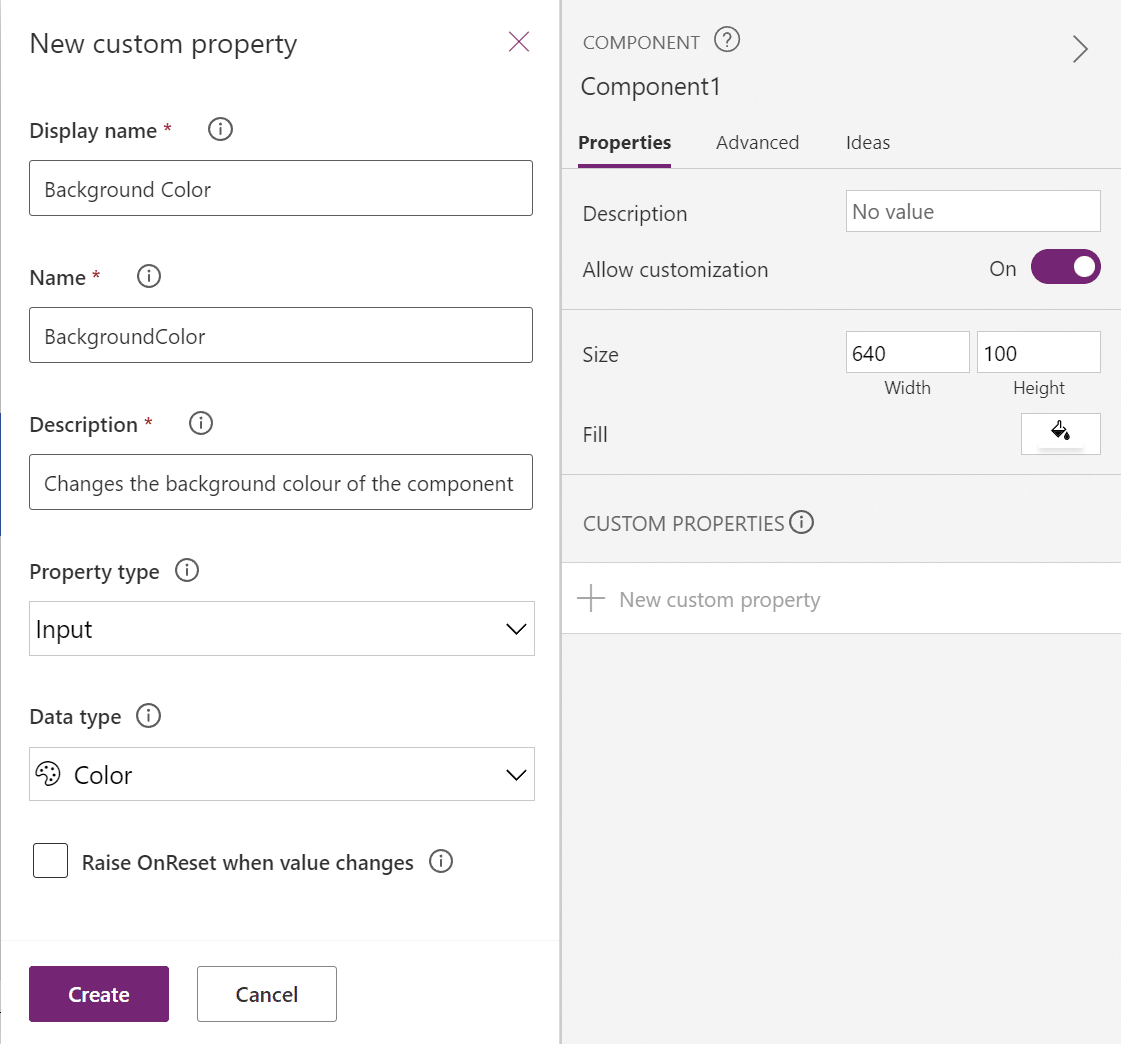Open the COMPONENT help question mark icon
The width and height of the screenshot is (1121, 1044).
pyautogui.click(x=727, y=39)
